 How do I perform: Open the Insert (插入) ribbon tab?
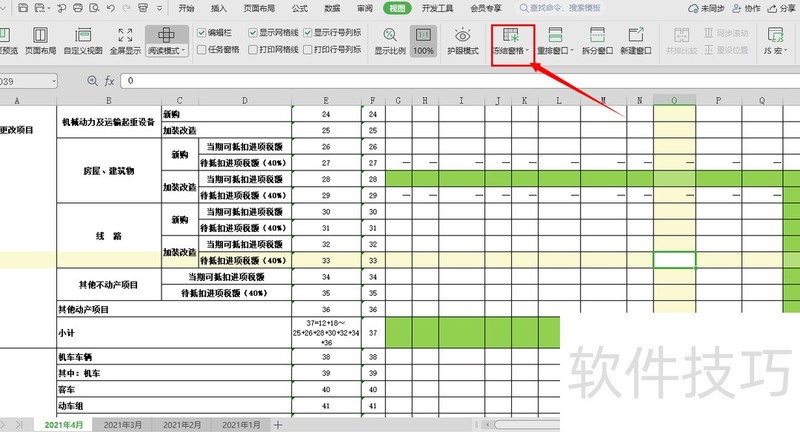(218, 8)
